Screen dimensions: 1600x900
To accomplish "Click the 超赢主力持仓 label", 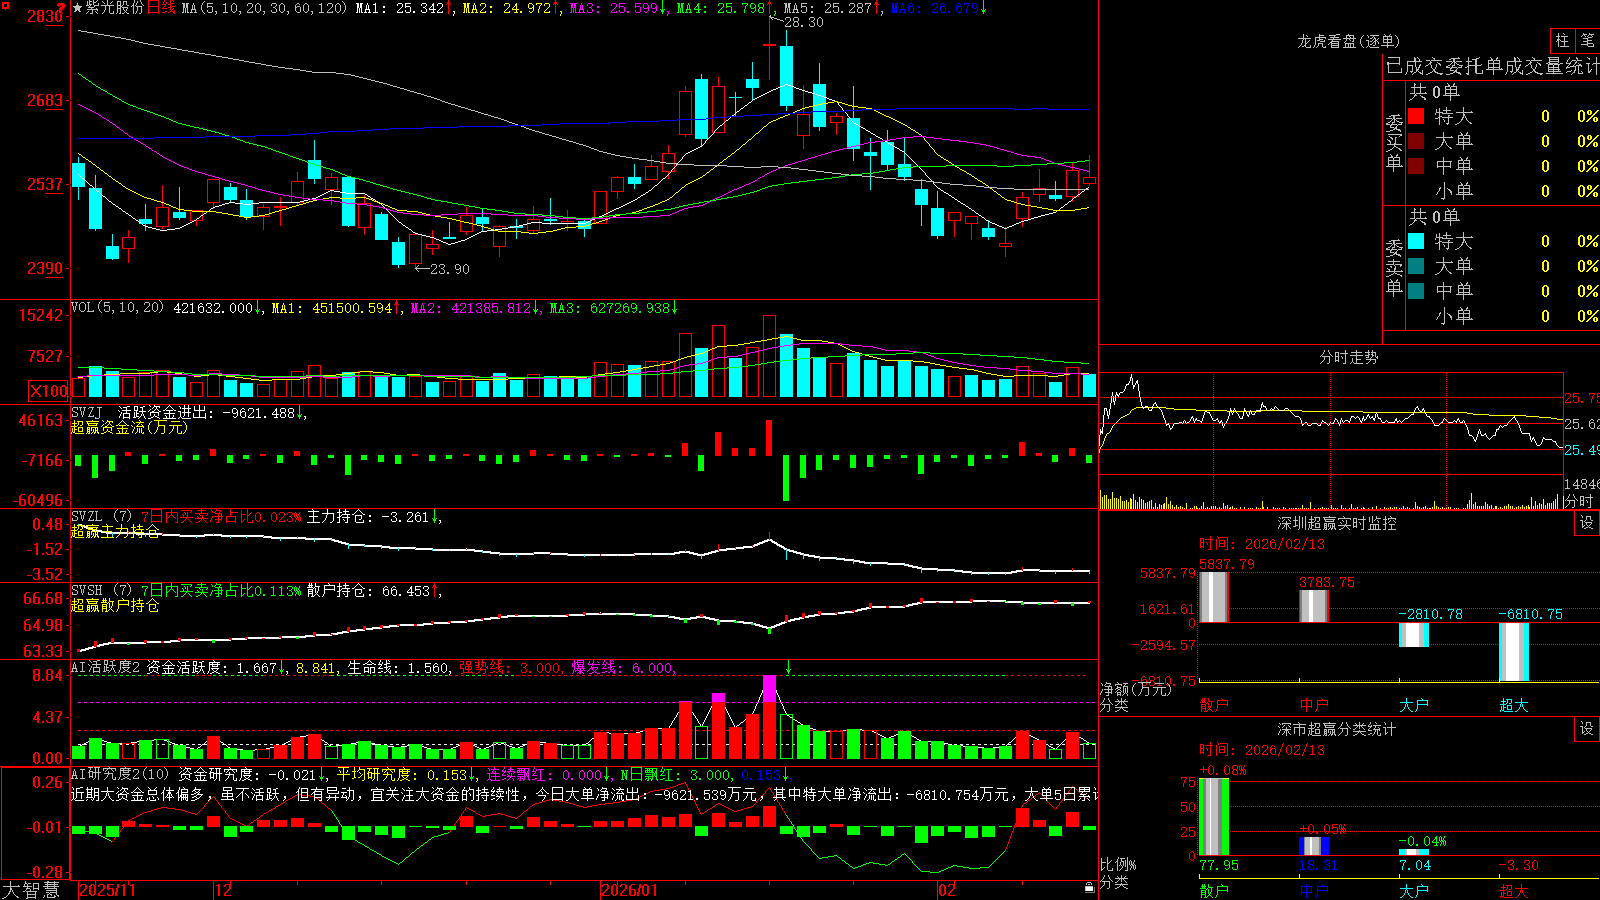I will point(115,531).
